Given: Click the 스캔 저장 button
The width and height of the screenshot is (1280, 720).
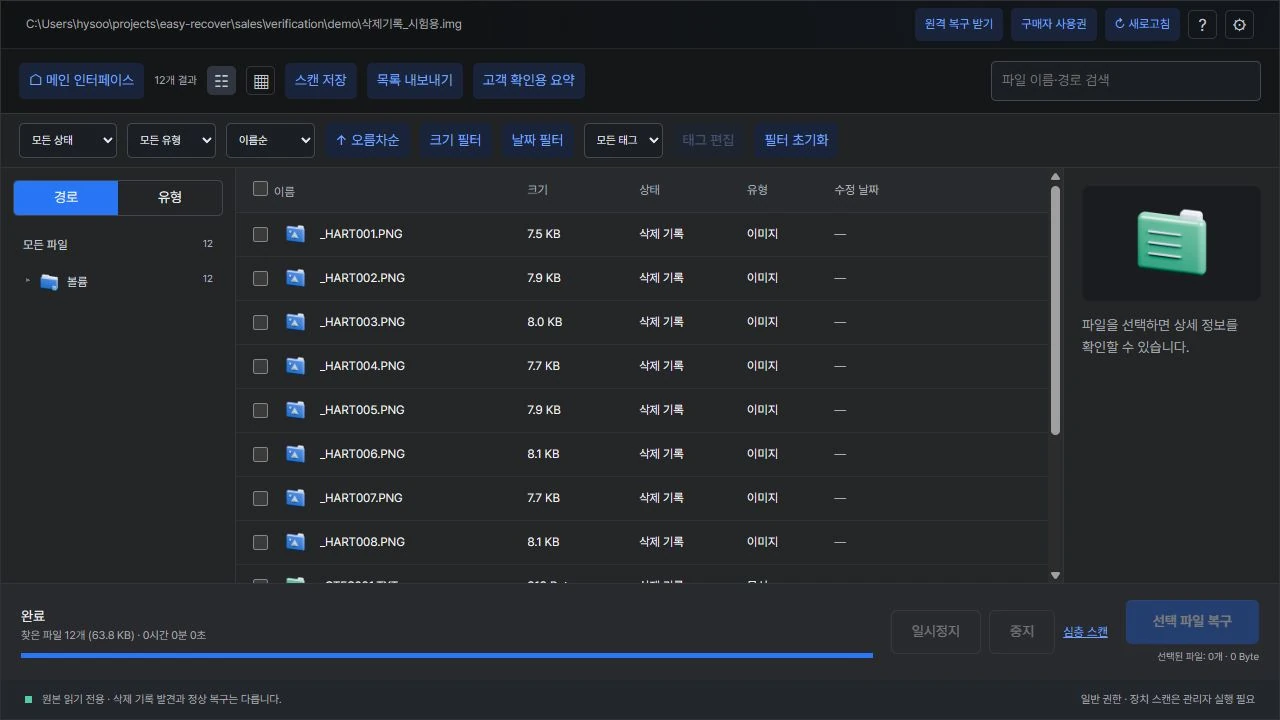Looking at the screenshot, I should click(x=321, y=81).
